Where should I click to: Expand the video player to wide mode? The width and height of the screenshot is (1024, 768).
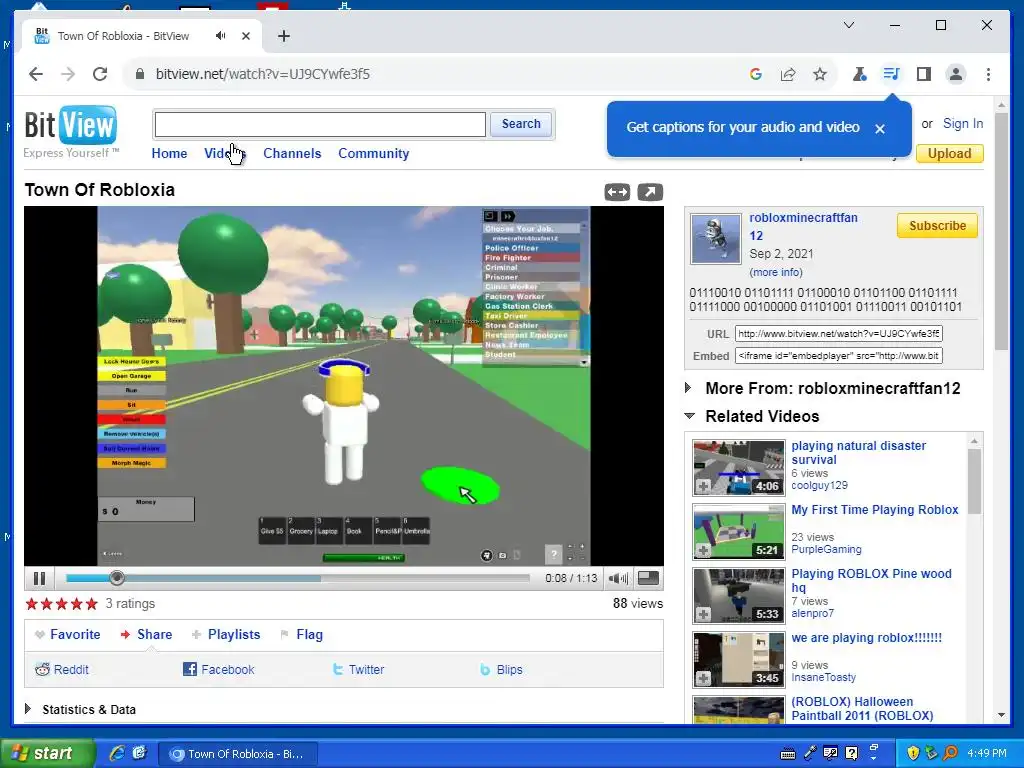click(617, 192)
